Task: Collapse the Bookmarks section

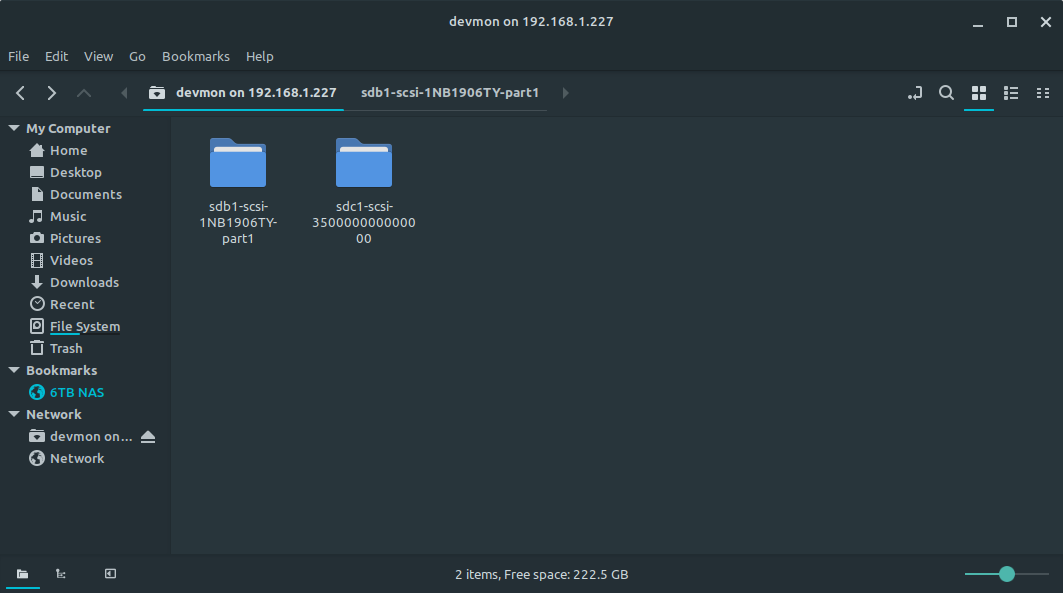Action: point(14,371)
